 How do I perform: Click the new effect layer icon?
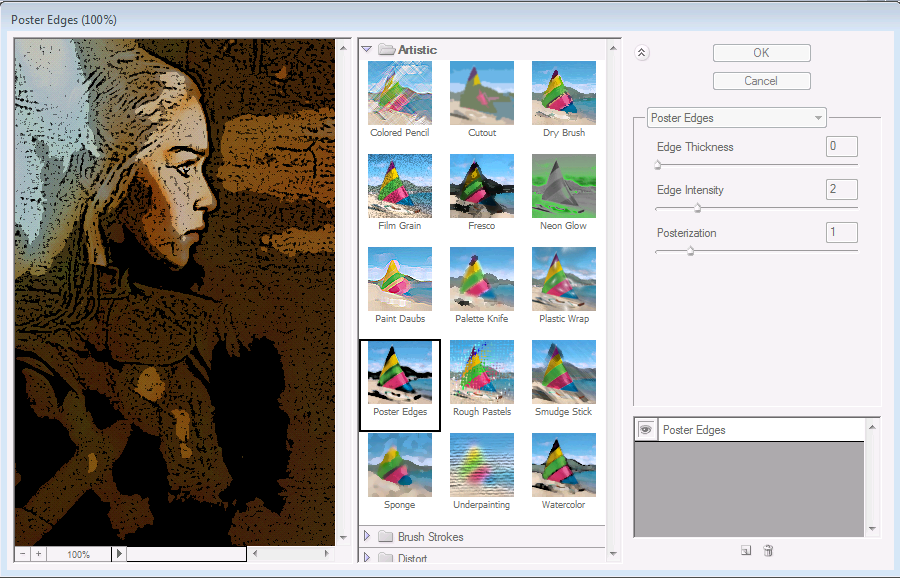(x=746, y=550)
